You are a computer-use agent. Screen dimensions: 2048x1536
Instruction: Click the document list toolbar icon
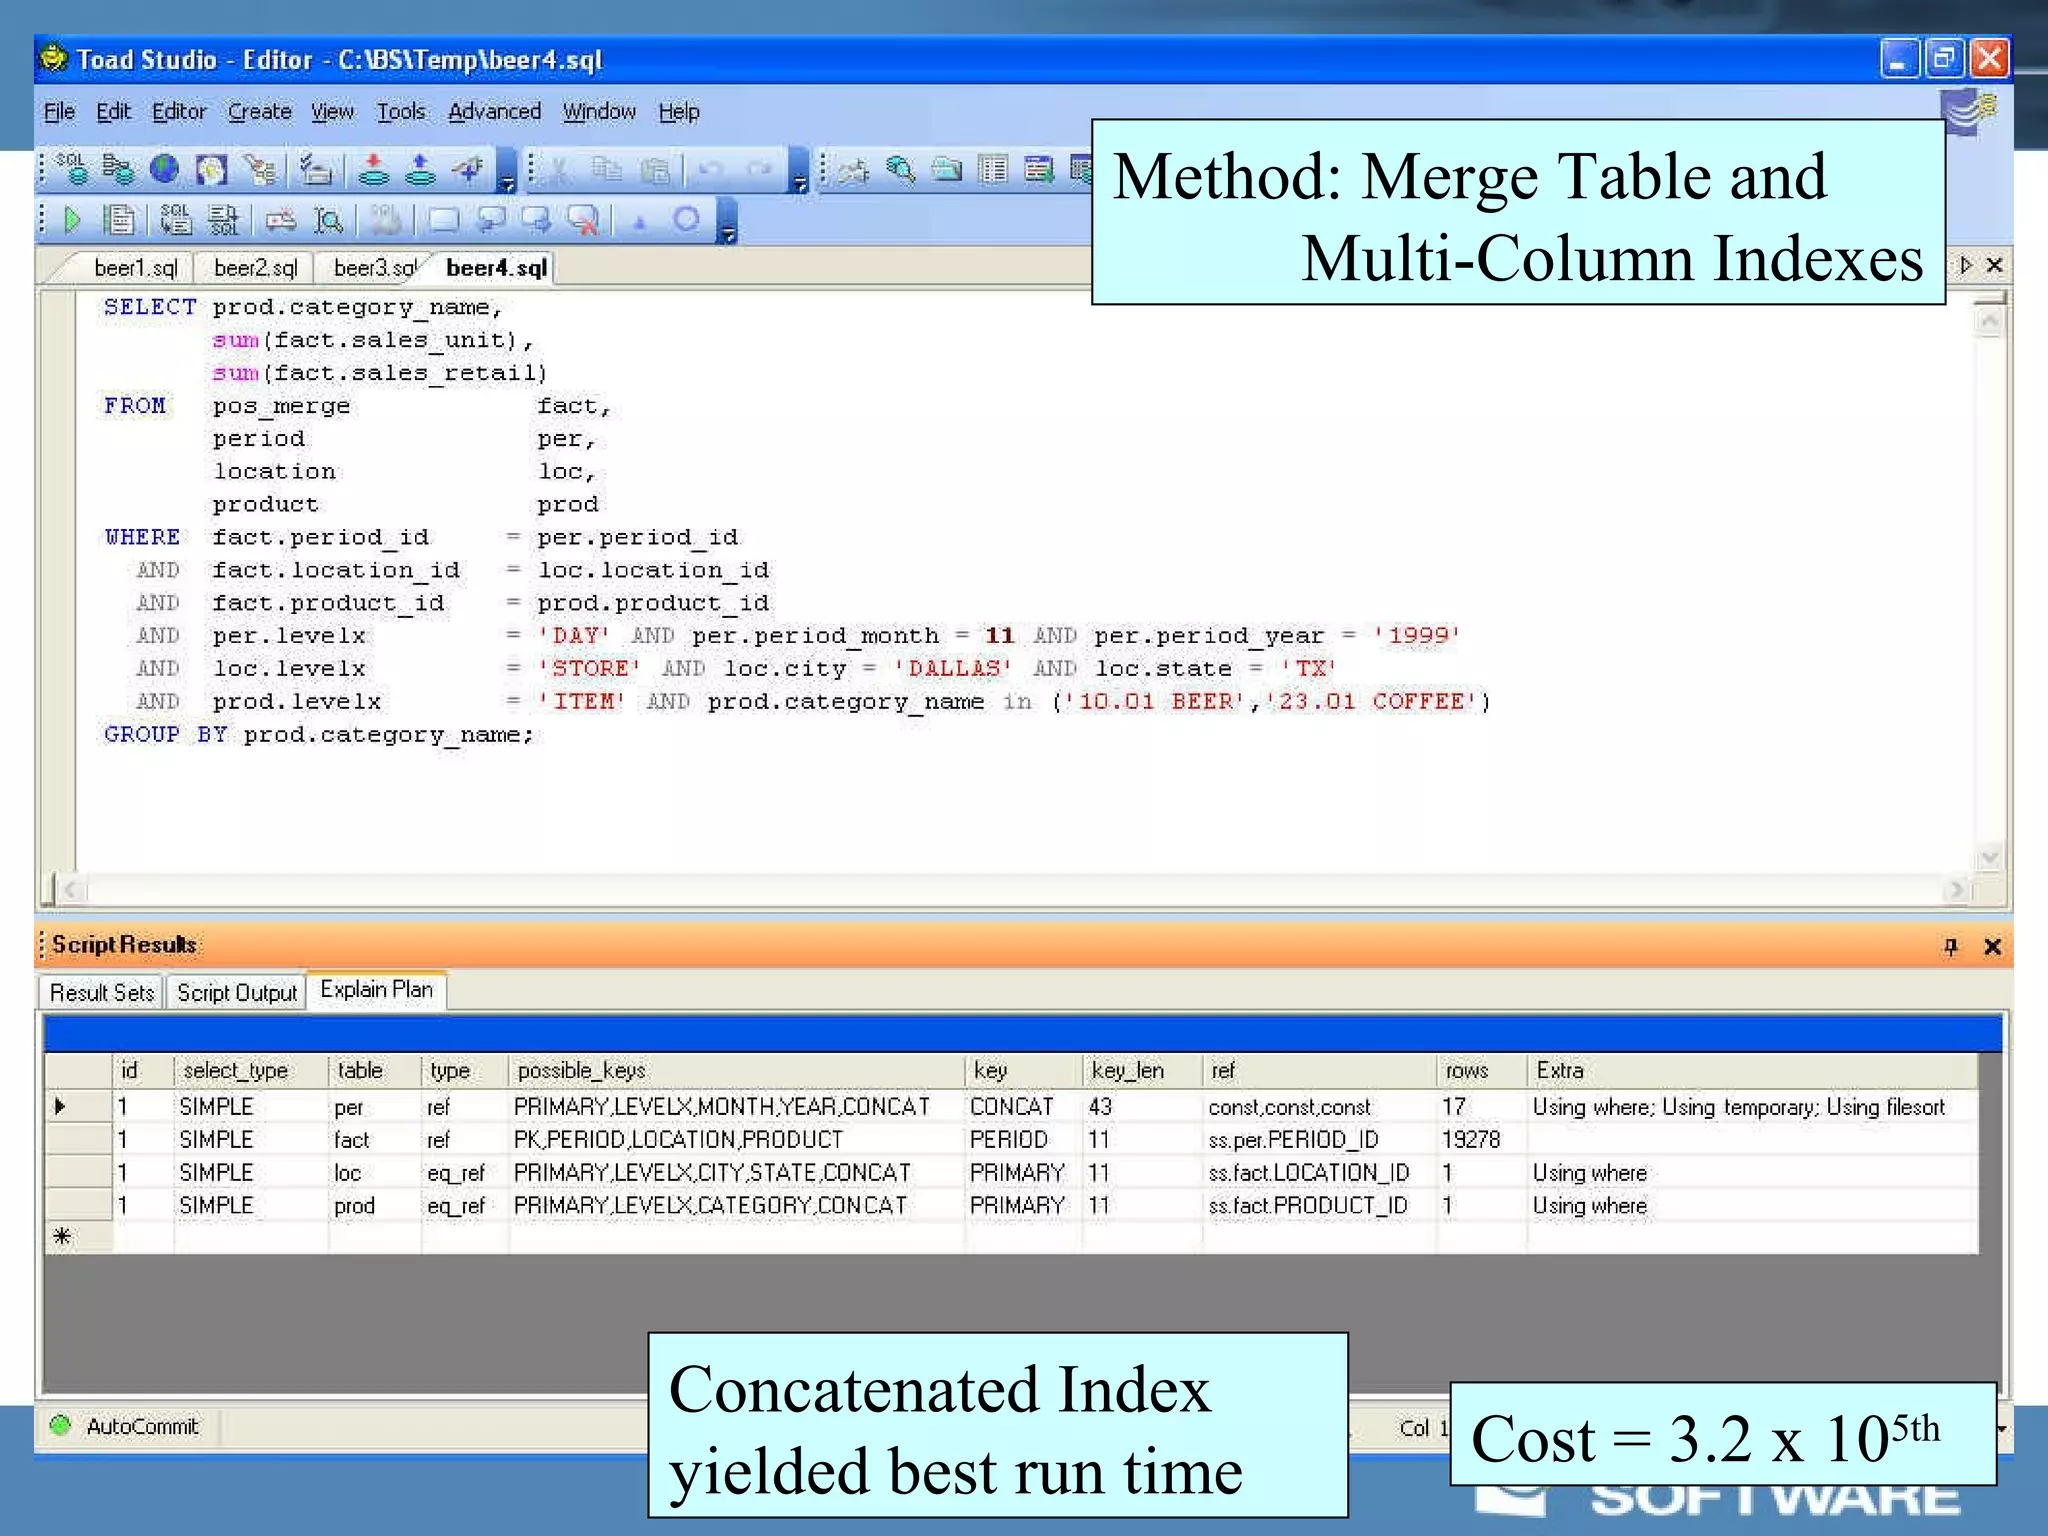pyautogui.click(x=993, y=170)
